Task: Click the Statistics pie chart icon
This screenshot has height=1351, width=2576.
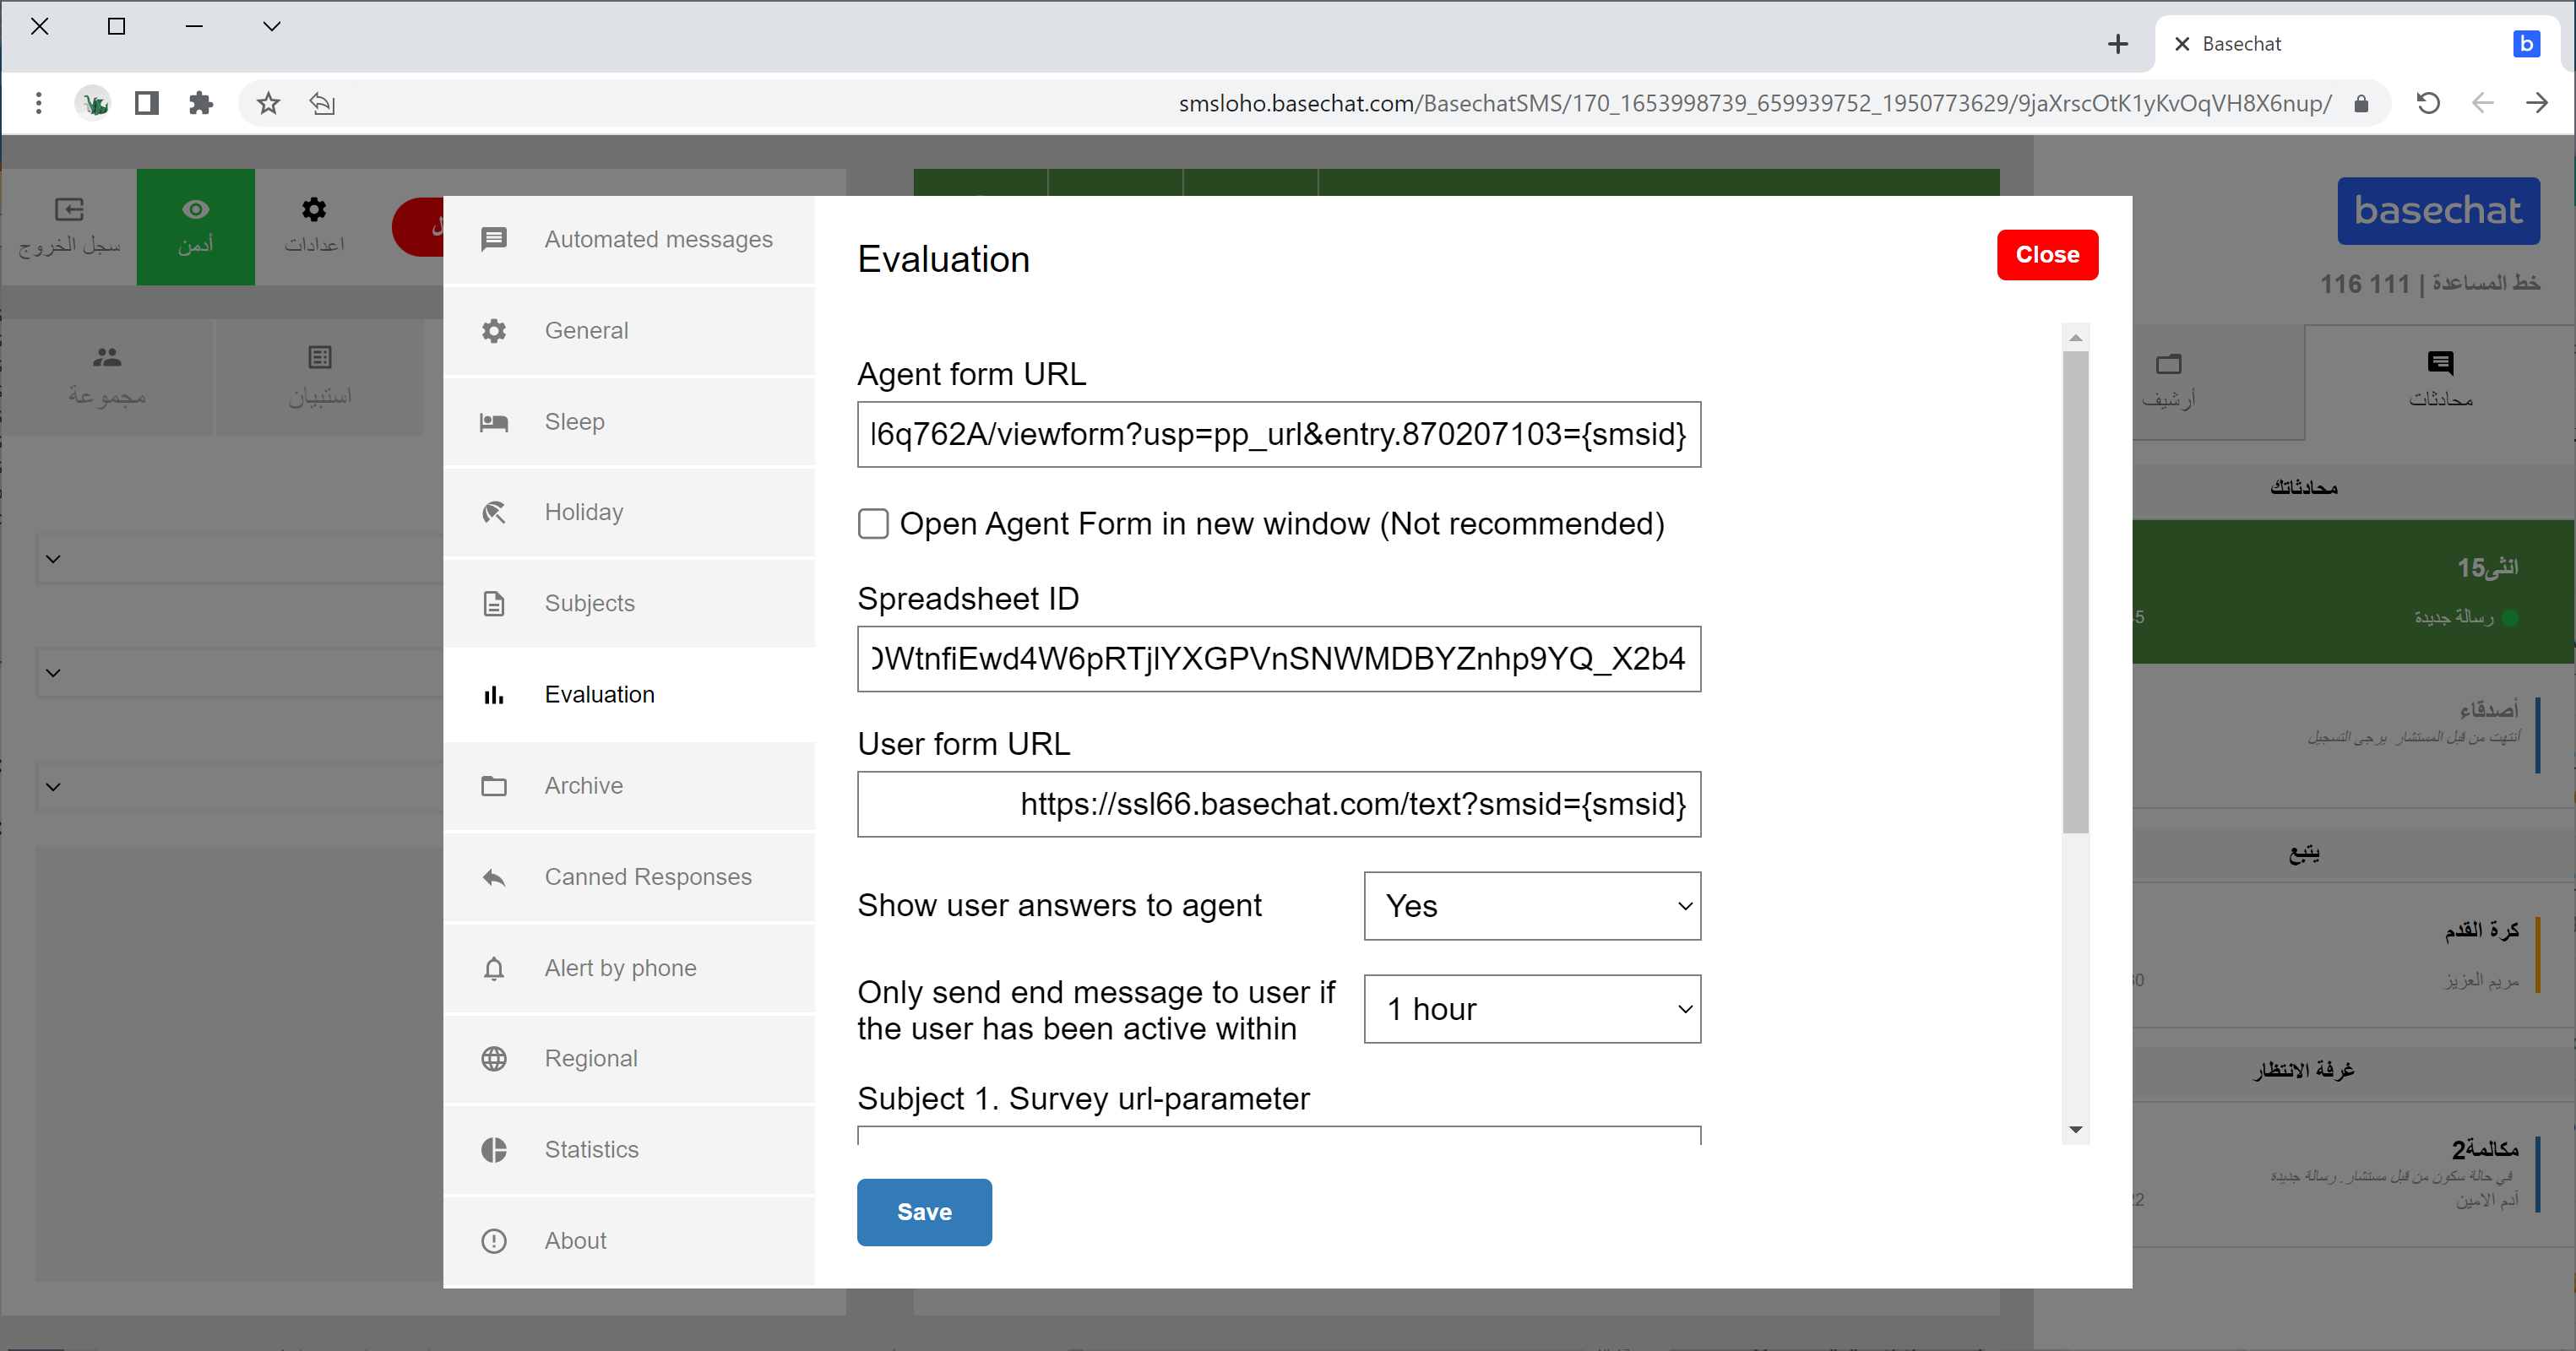Action: [494, 1150]
